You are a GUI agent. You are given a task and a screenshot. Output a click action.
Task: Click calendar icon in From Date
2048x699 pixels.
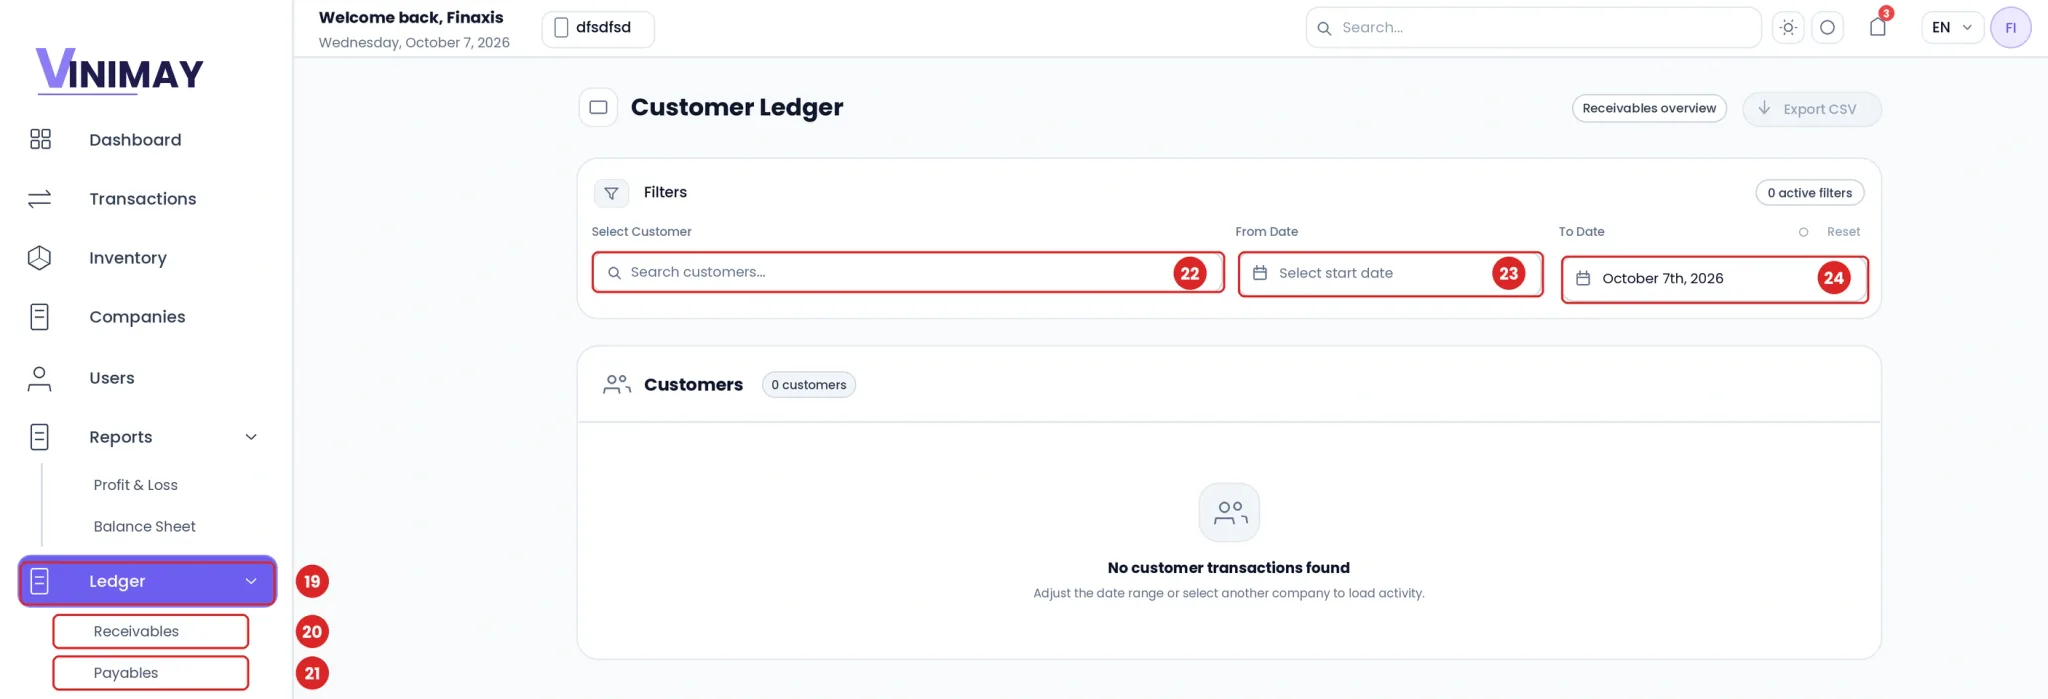point(1260,273)
